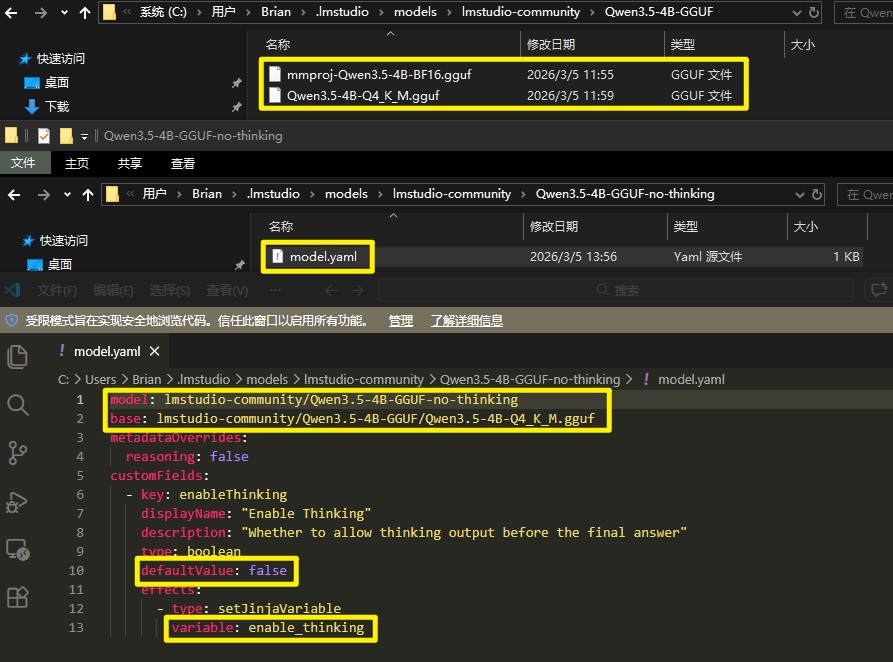Open recent locations dropdown in lower Explorer
The width and height of the screenshot is (893, 662).
(65, 194)
